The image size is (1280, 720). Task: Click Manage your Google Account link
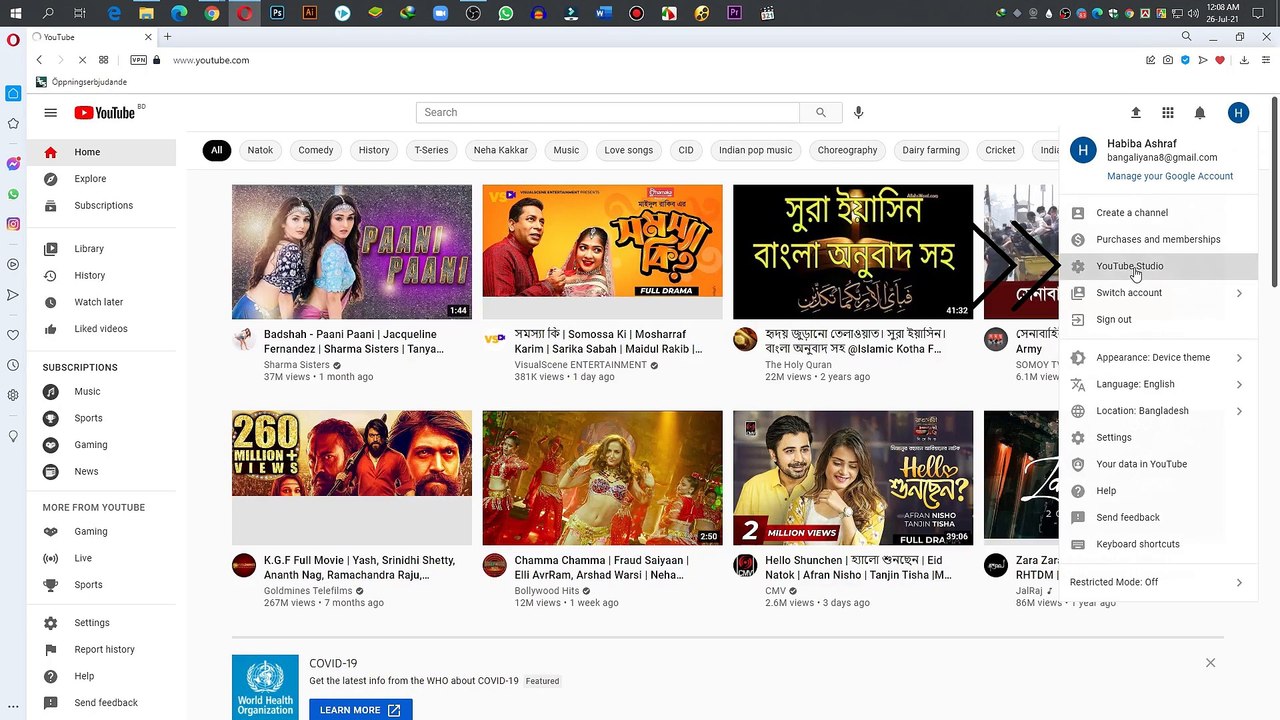[1170, 176]
